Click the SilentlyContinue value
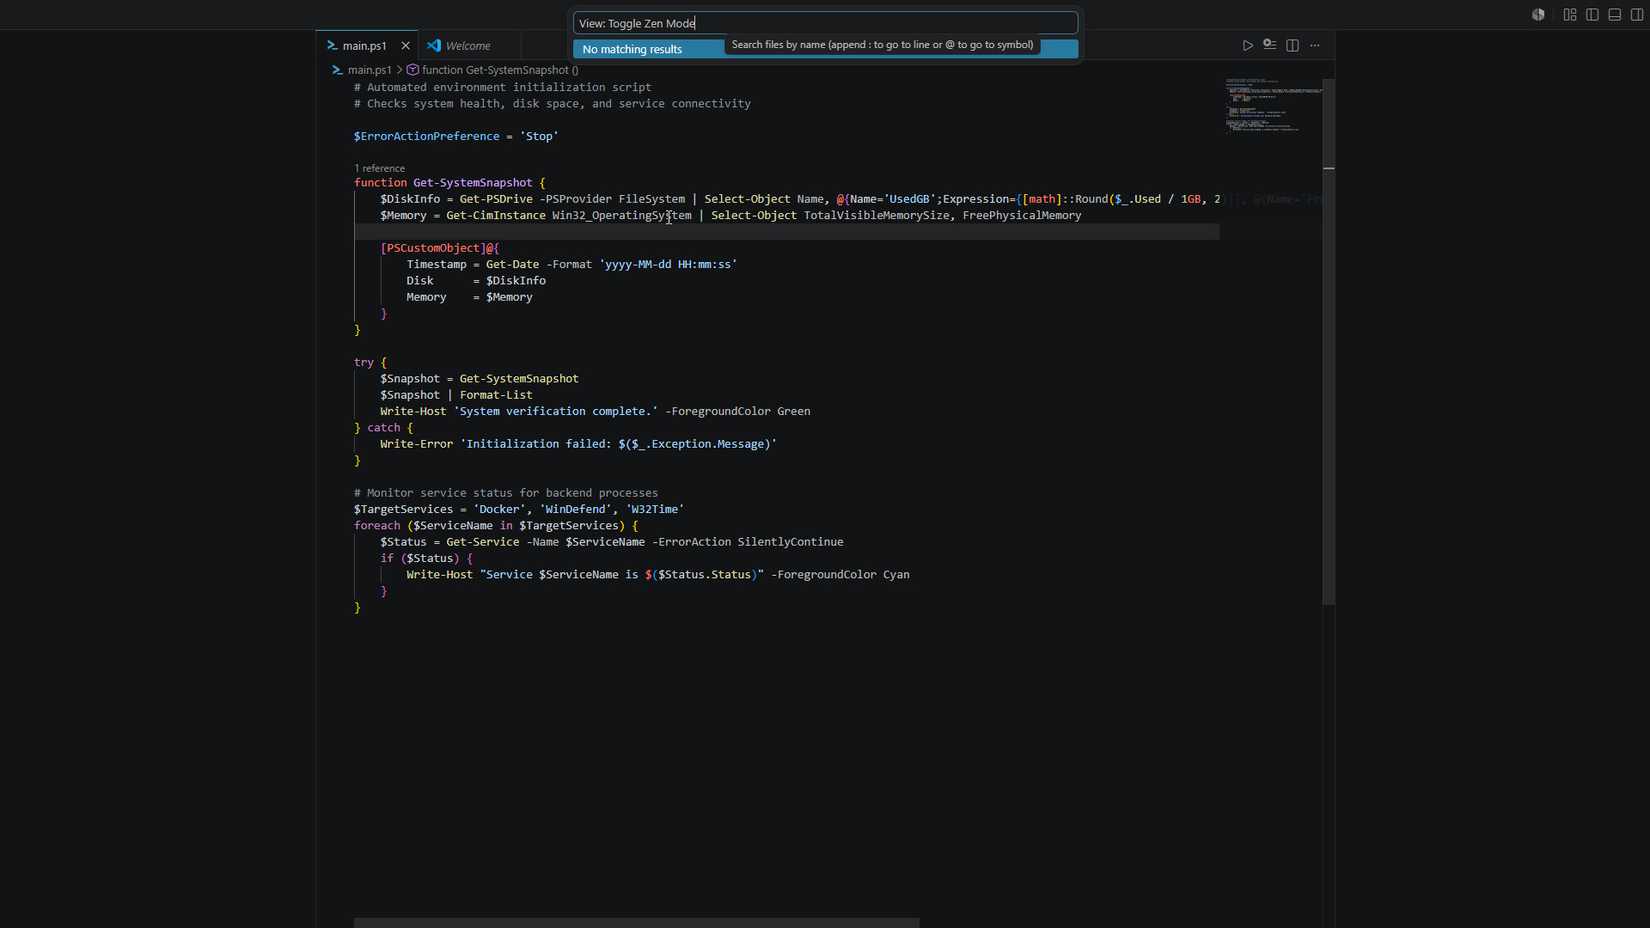This screenshot has height=928, width=1650. [x=790, y=542]
